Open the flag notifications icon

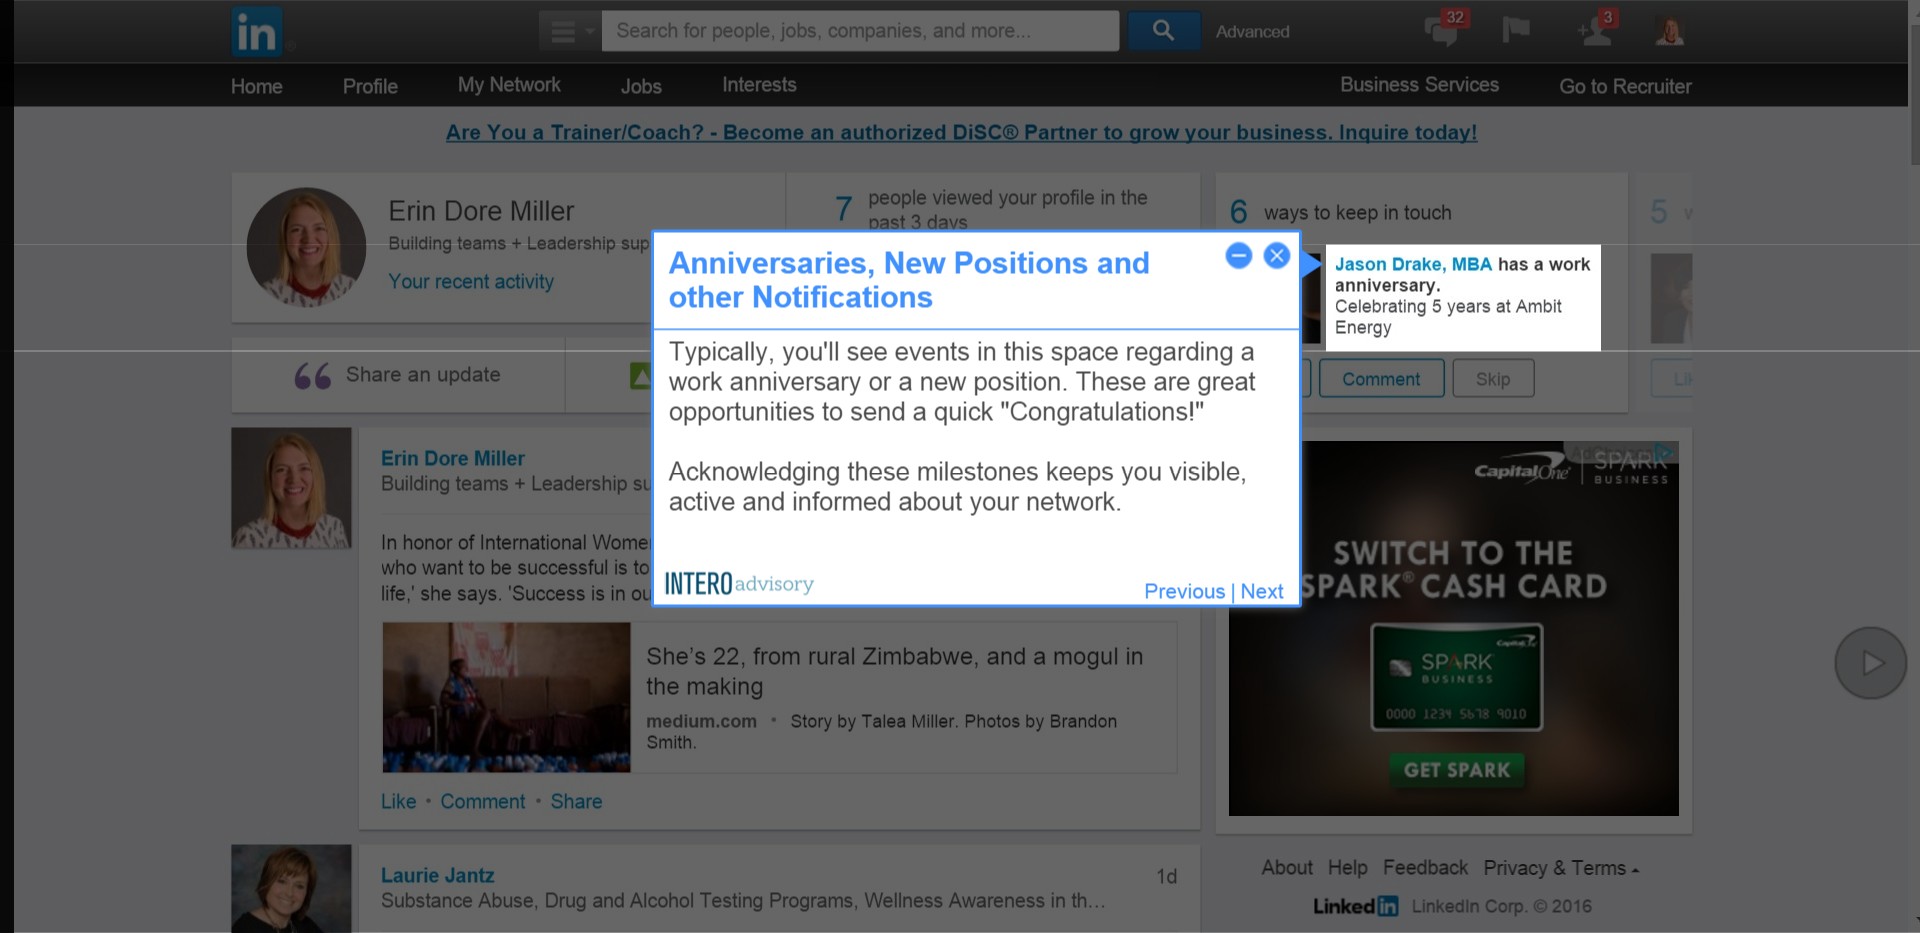click(x=1516, y=30)
